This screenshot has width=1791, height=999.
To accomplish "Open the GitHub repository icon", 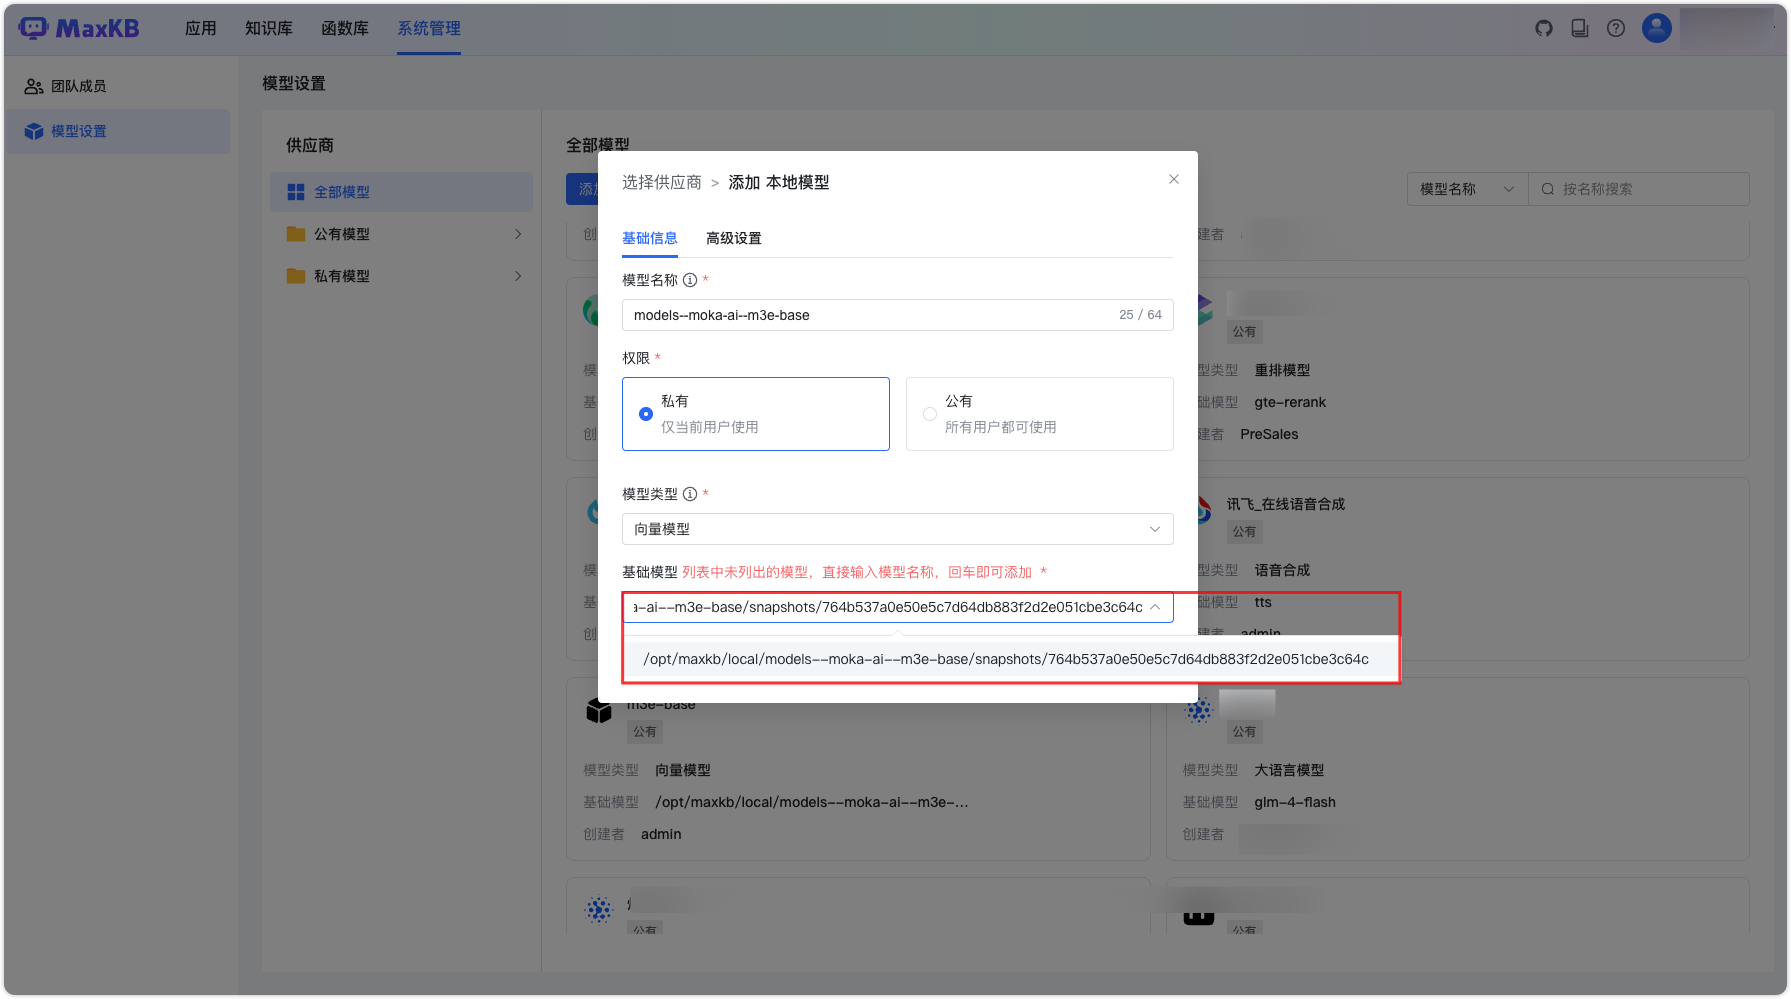I will tap(1544, 28).
